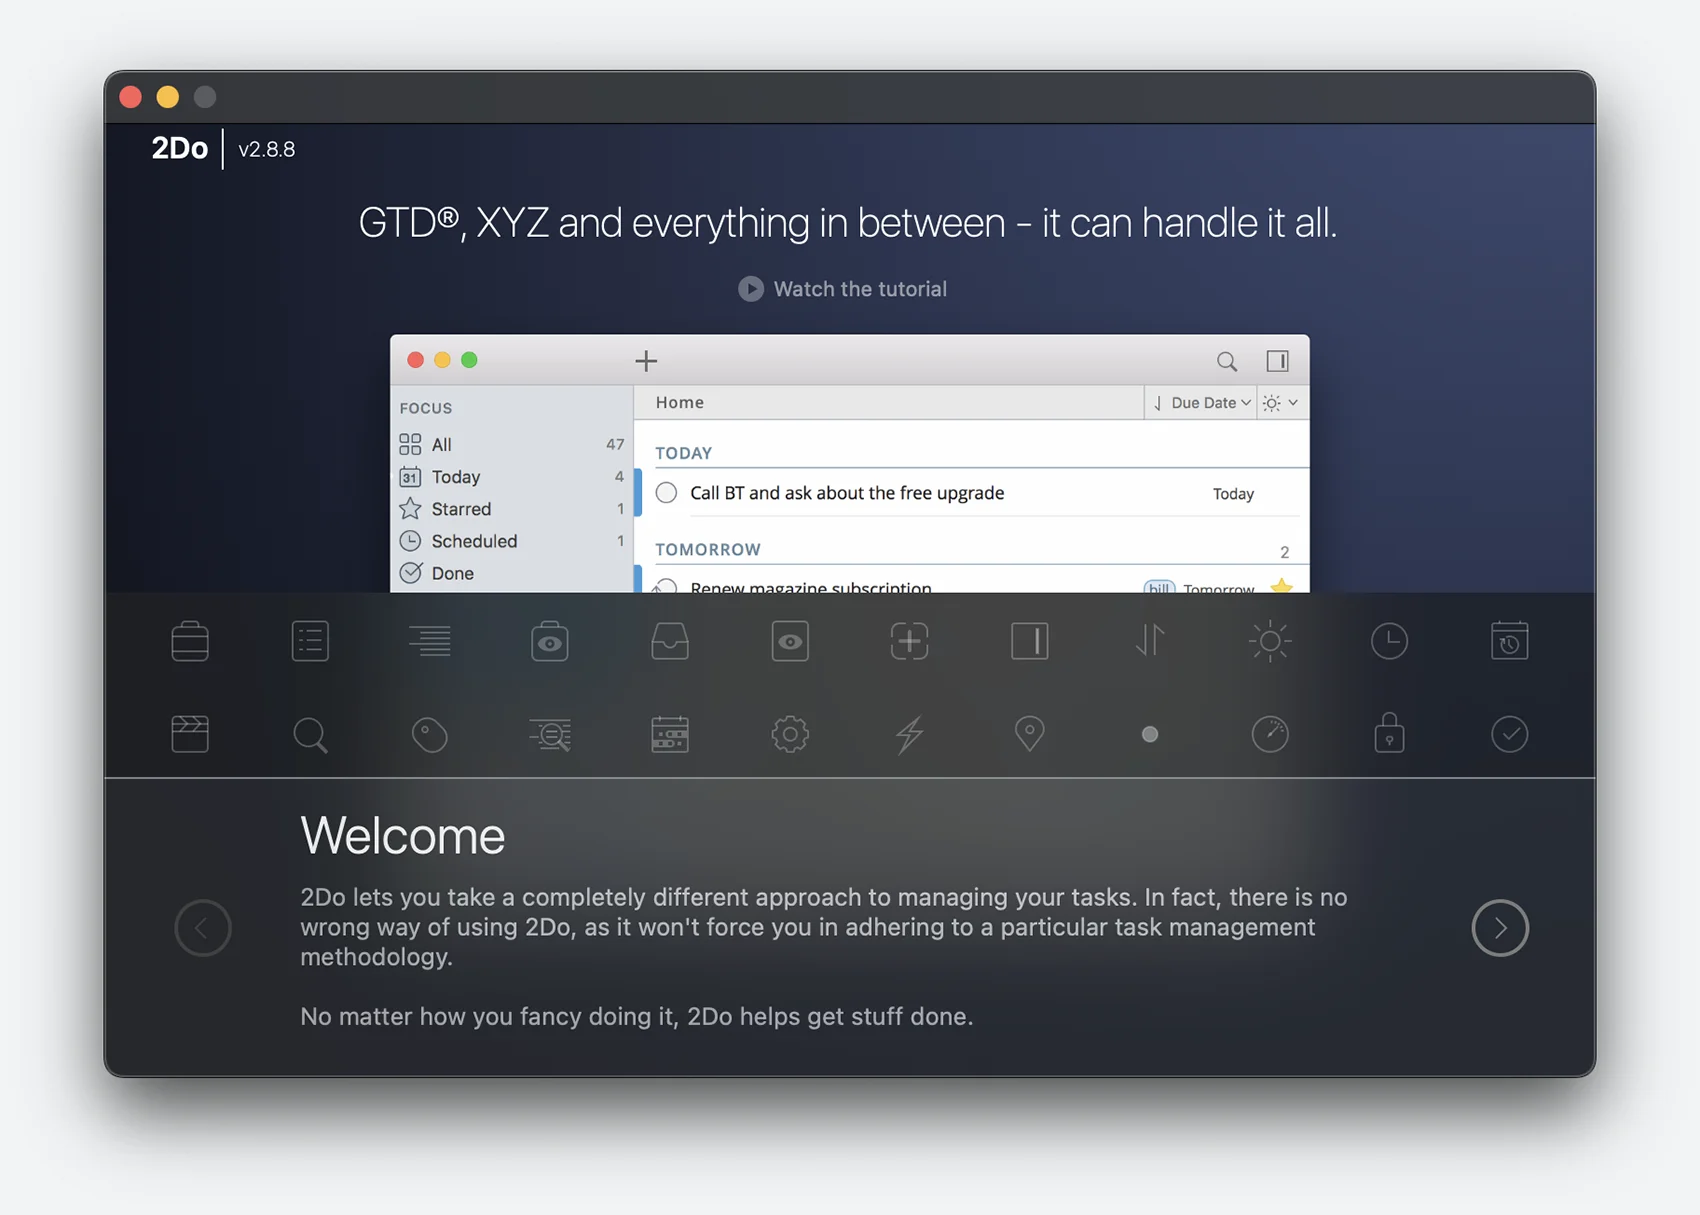Image resolution: width=1700 pixels, height=1215 pixels.
Task: Select All in the Focus sidebar
Action: tap(512, 445)
